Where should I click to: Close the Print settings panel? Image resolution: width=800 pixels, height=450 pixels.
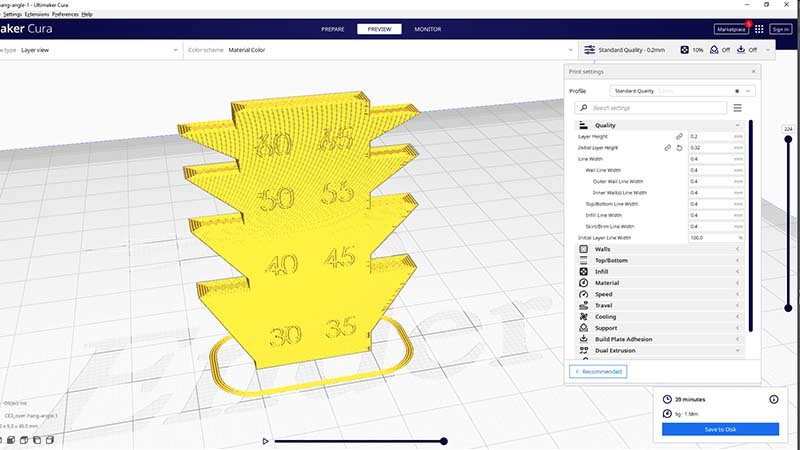pos(754,71)
